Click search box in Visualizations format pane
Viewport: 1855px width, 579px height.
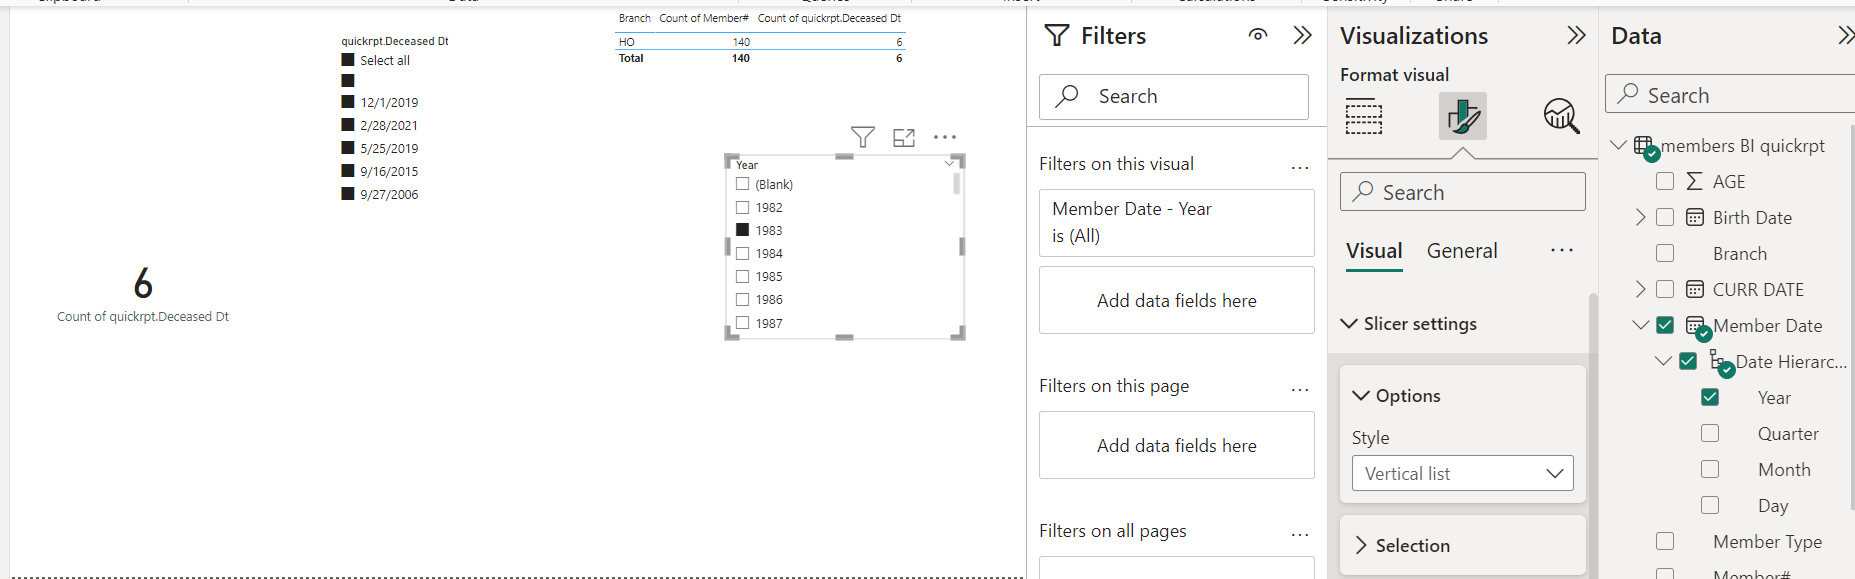(1463, 192)
